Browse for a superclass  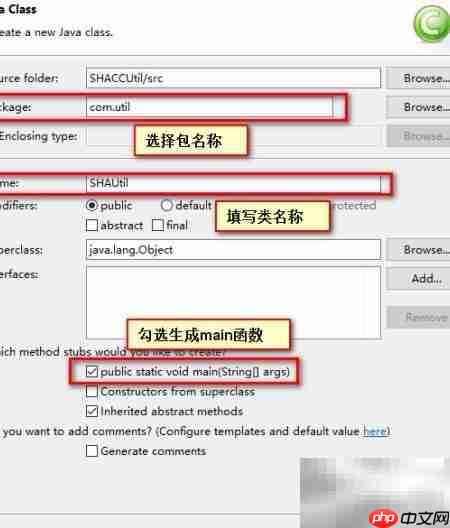click(x=418, y=250)
